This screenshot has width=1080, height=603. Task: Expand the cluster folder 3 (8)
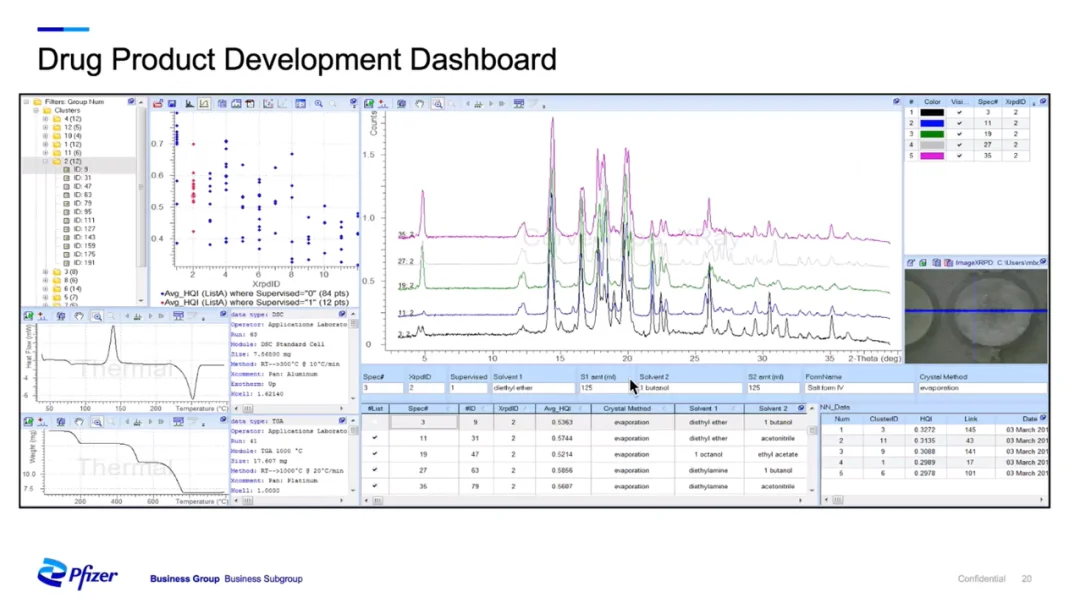click(45, 272)
